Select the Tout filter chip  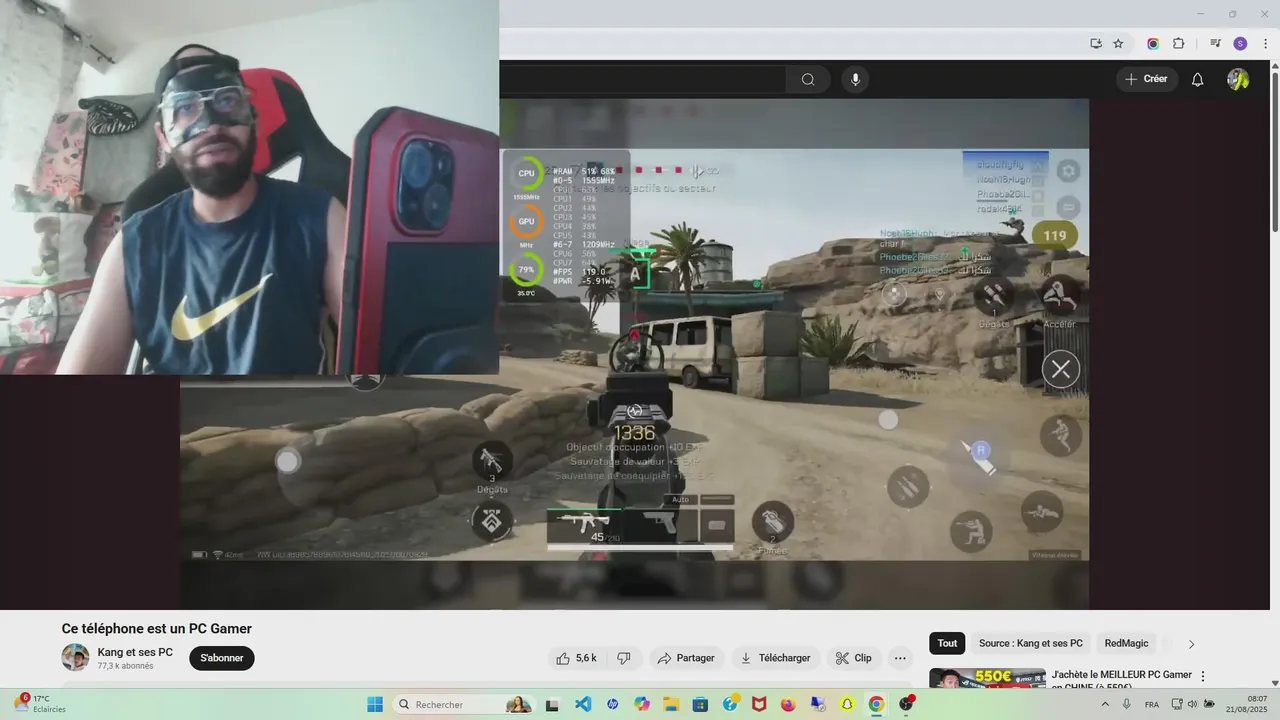pos(947,643)
